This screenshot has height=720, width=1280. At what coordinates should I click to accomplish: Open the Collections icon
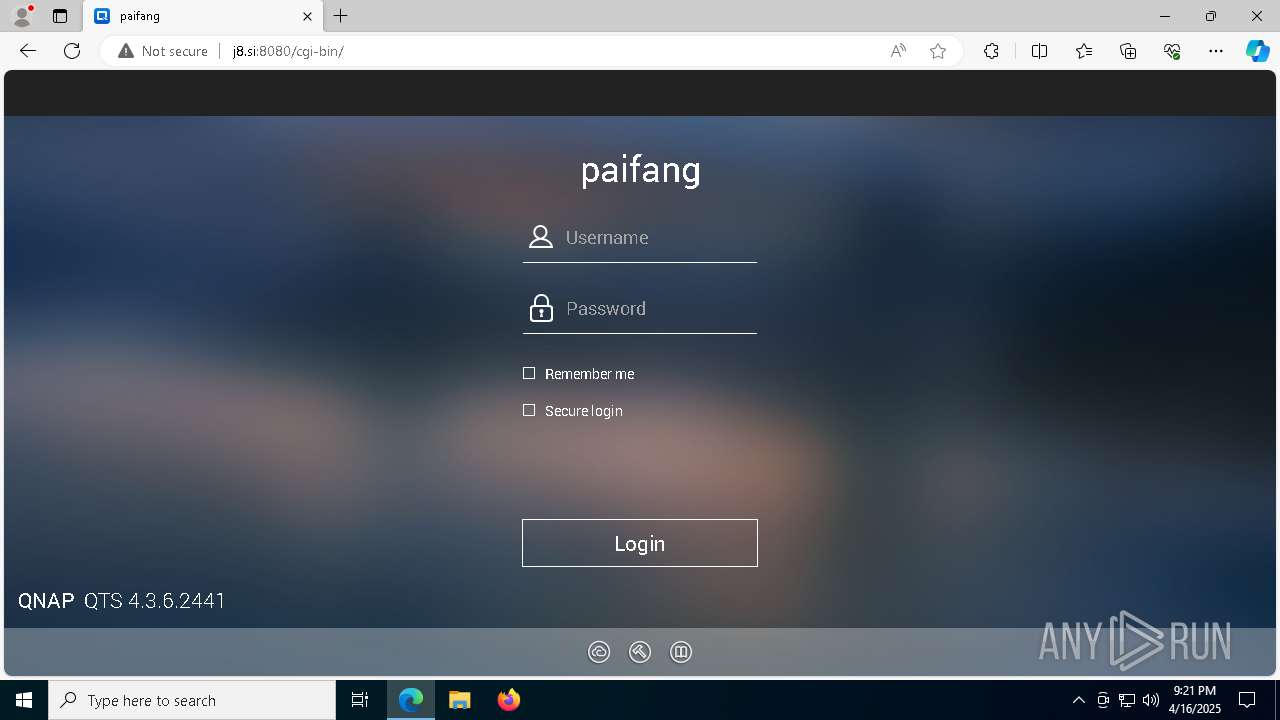click(x=1128, y=51)
